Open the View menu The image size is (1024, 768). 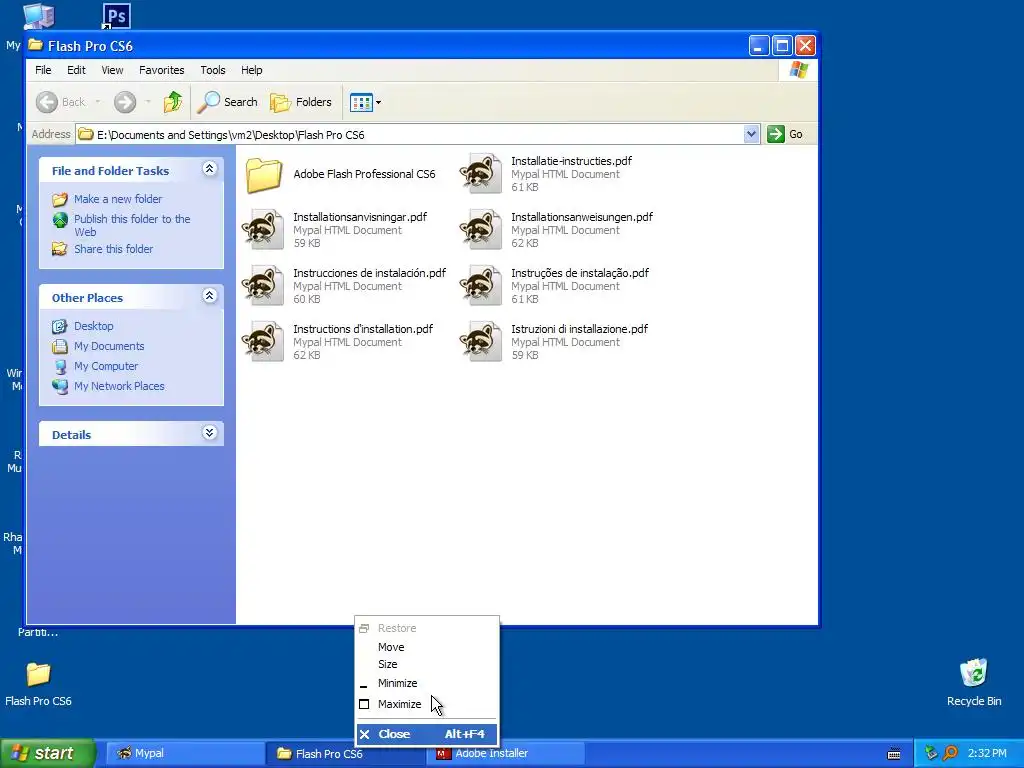[112, 70]
